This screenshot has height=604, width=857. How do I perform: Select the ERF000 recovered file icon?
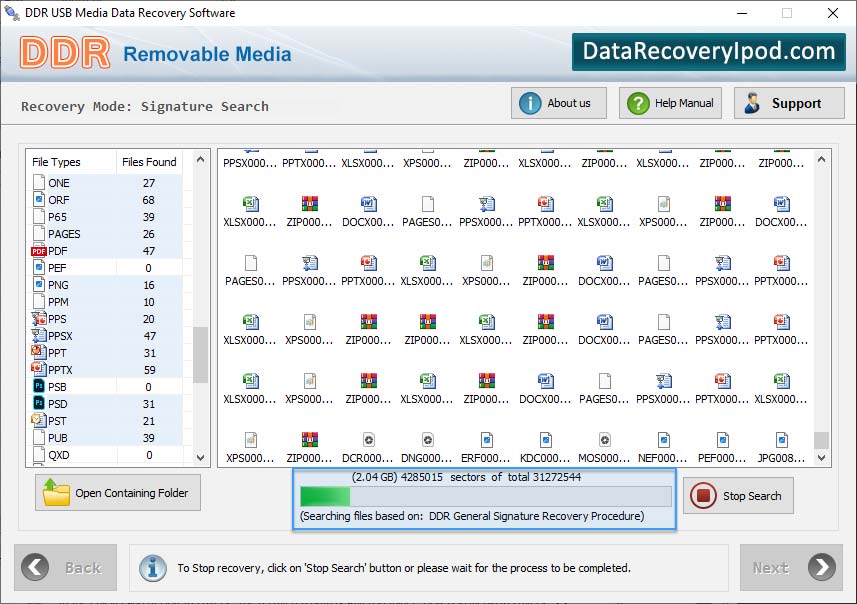[x=487, y=440]
